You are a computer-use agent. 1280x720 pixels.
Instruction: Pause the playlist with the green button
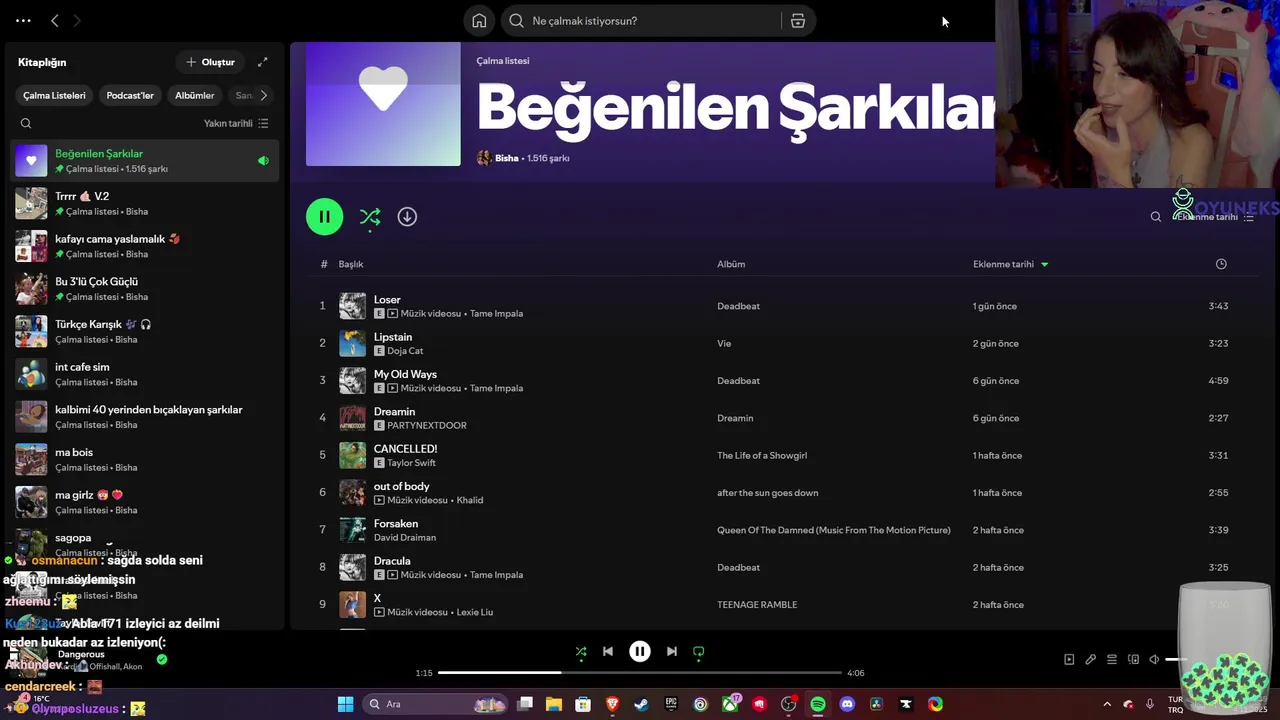[x=324, y=217]
